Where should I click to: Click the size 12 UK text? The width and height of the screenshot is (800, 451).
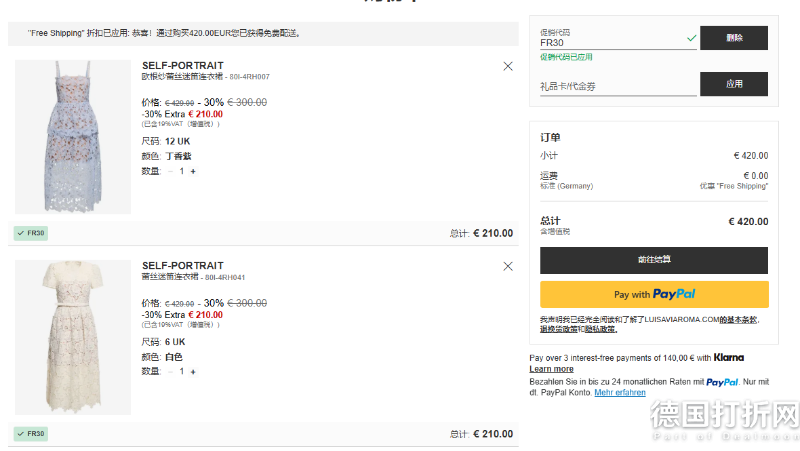click(x=177, y=141)
